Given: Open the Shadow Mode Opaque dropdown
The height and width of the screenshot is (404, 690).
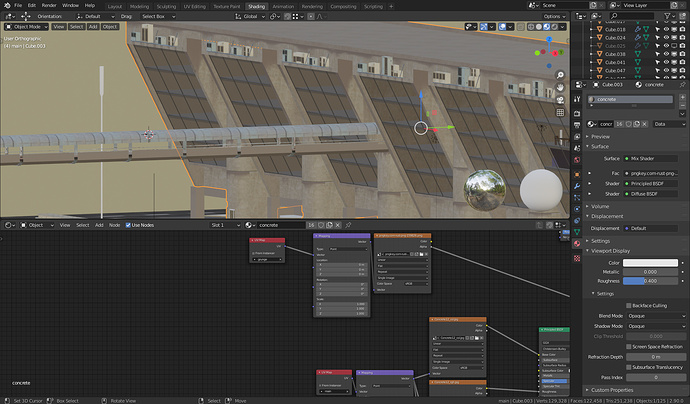Looking at the screenshot, I should [x=656, y=326].
